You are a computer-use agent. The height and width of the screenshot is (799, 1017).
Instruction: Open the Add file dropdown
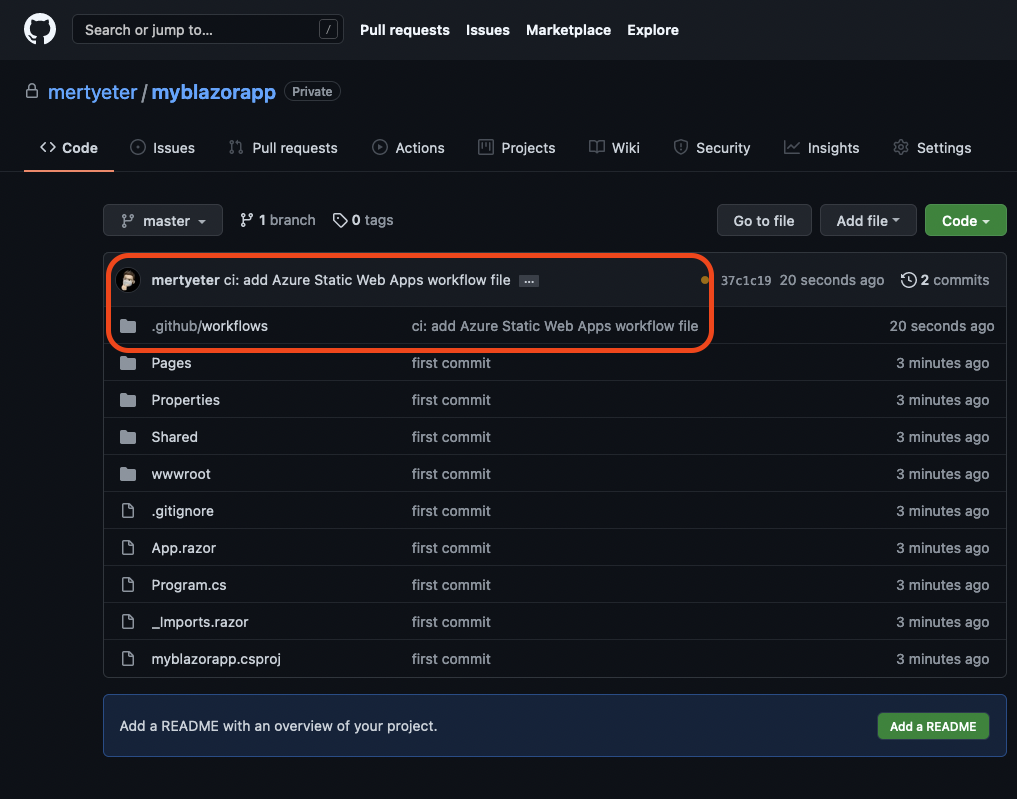pos(867,221)
